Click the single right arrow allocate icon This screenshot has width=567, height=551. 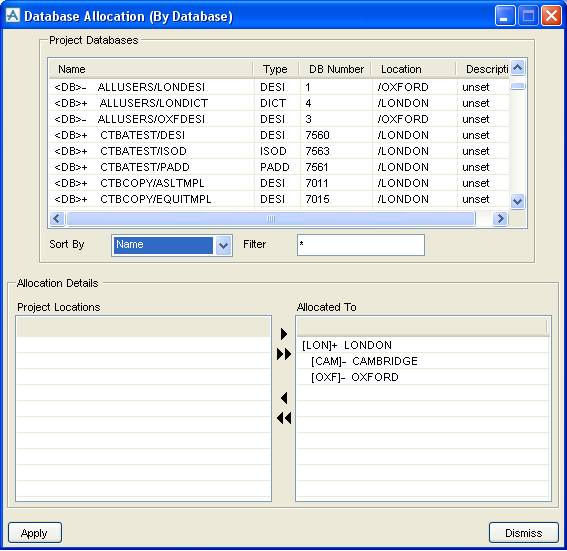point(284,333)
